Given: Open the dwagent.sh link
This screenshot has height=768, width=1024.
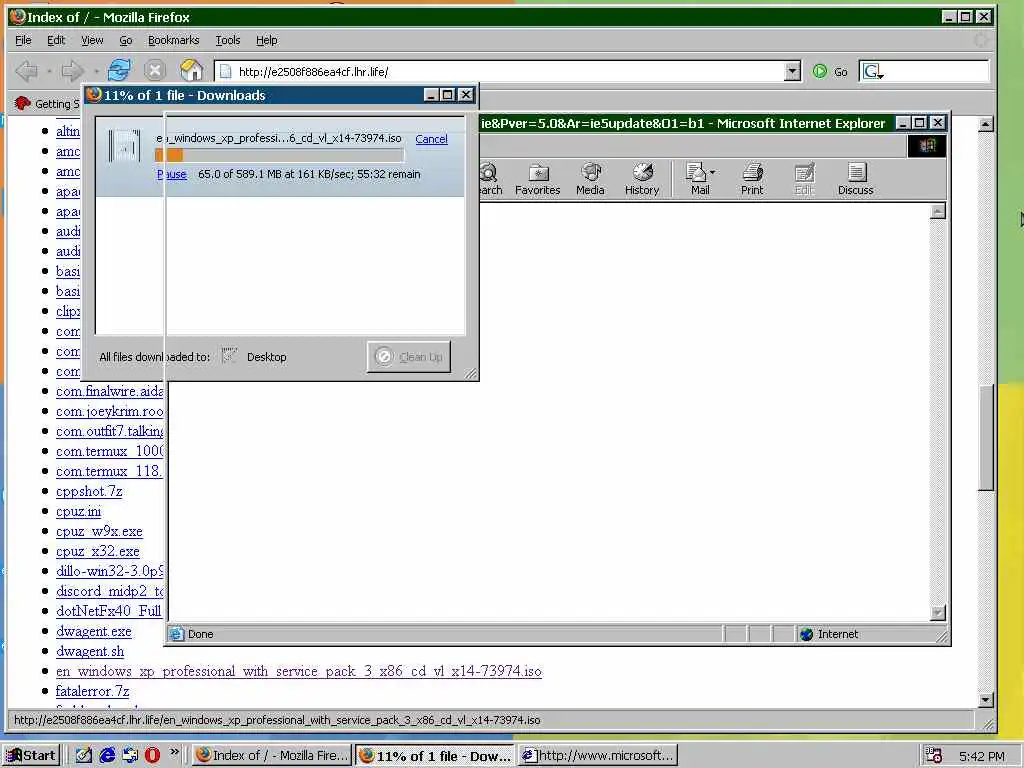Looking at the screenshot, I should coord(89,651).
